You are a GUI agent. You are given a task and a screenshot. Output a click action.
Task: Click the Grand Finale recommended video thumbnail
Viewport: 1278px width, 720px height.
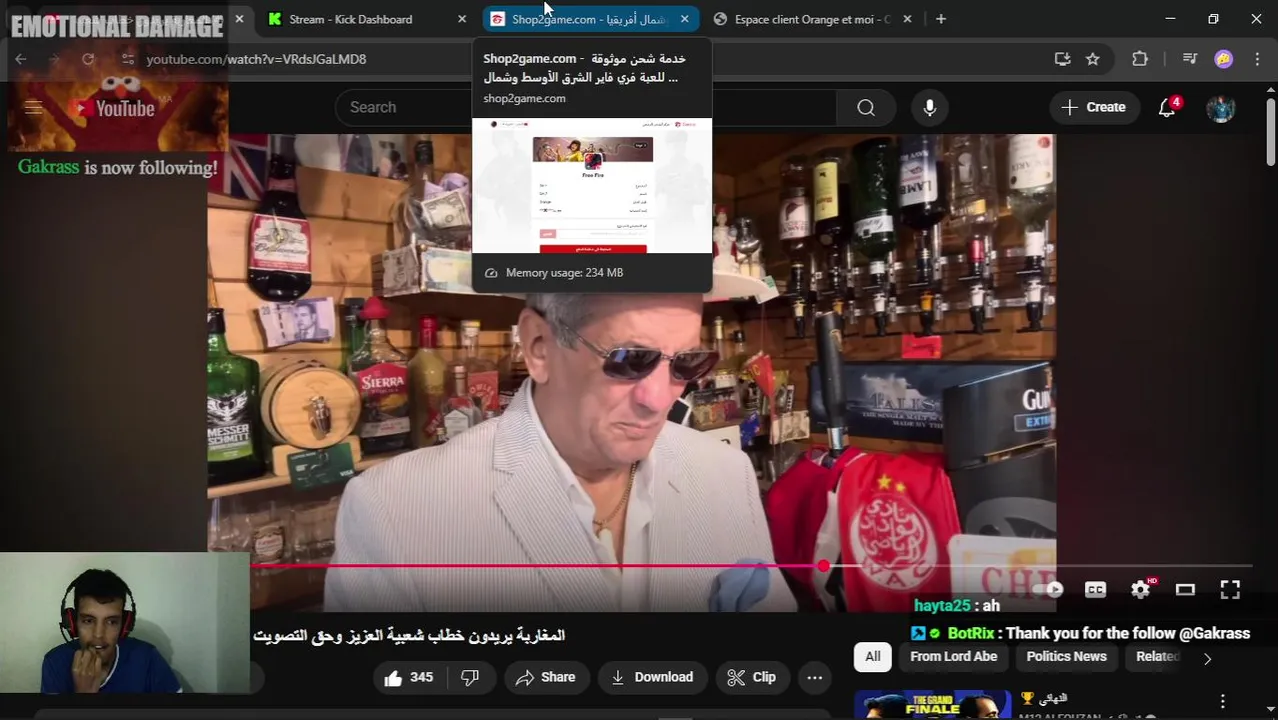pos(932,704)
